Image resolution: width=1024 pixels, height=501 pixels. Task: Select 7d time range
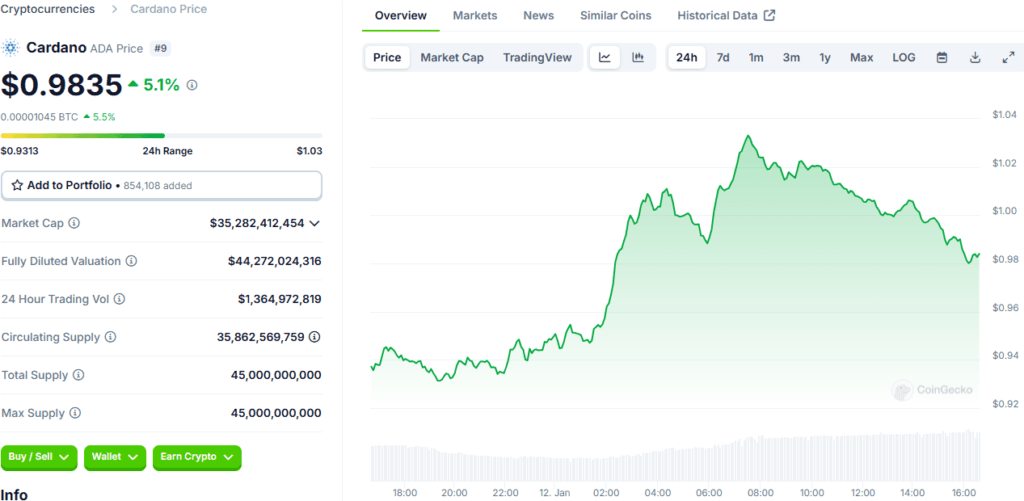click(723, 57)
